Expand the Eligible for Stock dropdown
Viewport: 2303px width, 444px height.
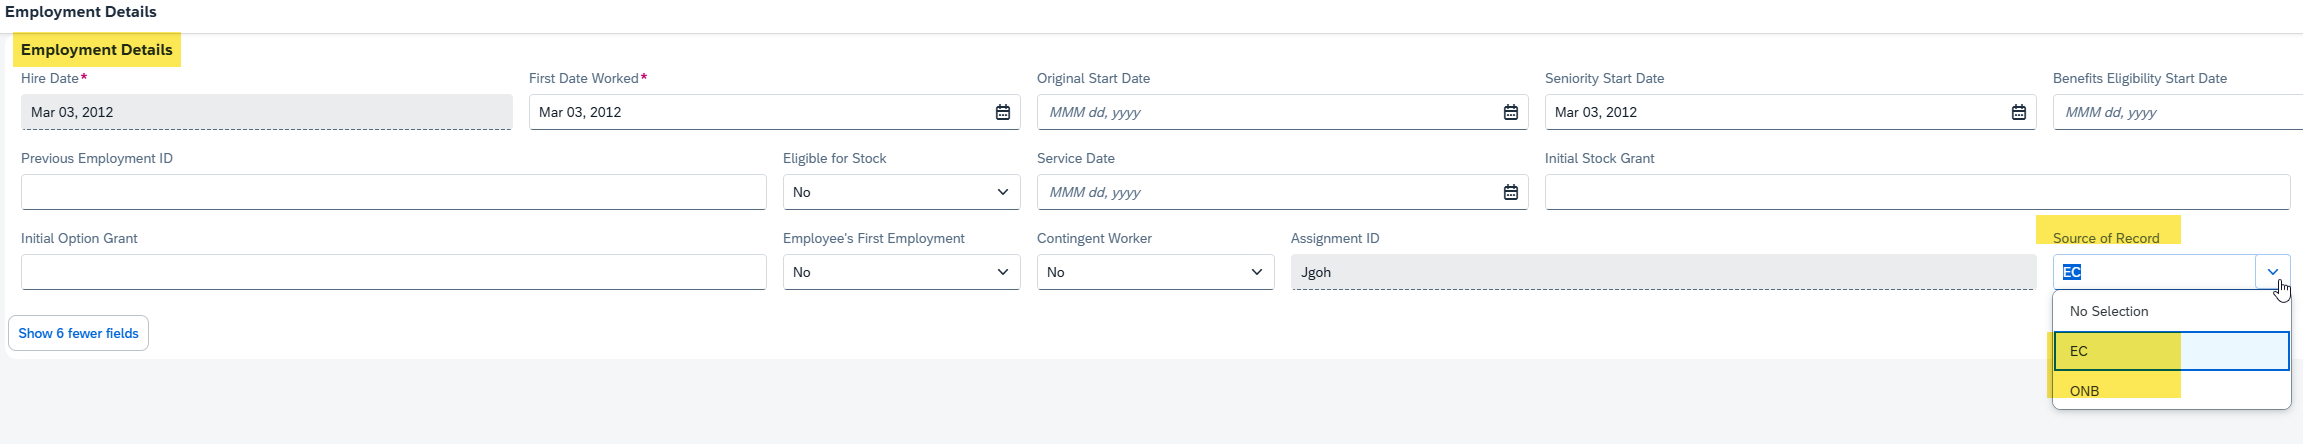[901, 192]
